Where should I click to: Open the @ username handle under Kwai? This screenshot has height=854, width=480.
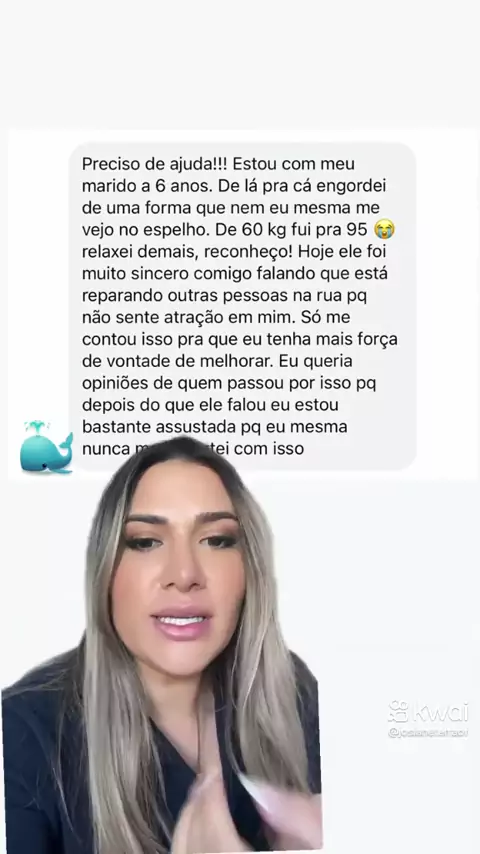click(x=428, y=733)
